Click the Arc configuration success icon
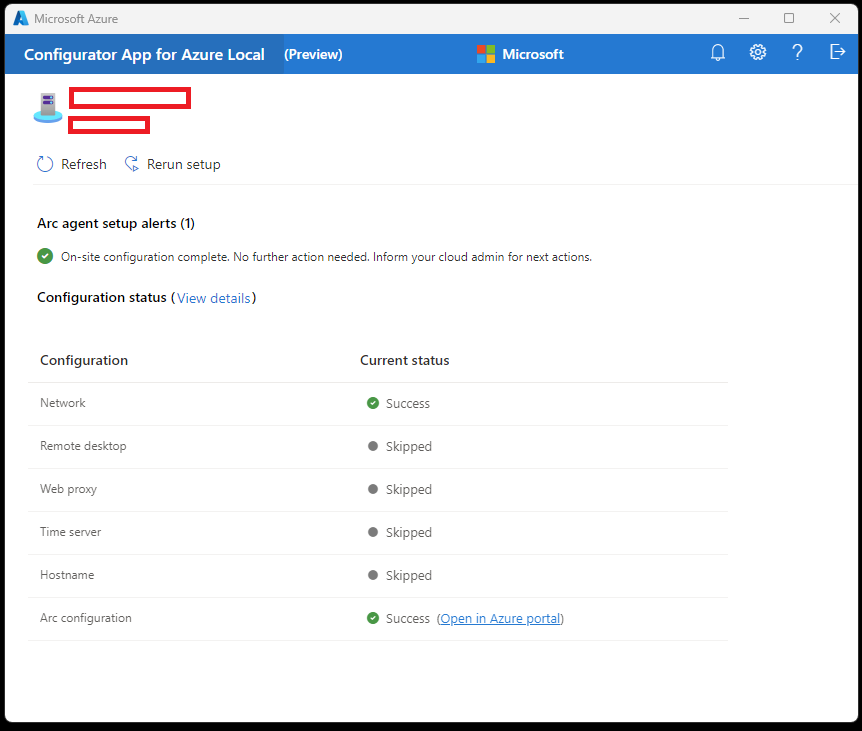862x731 pixels. coord(373,618)
